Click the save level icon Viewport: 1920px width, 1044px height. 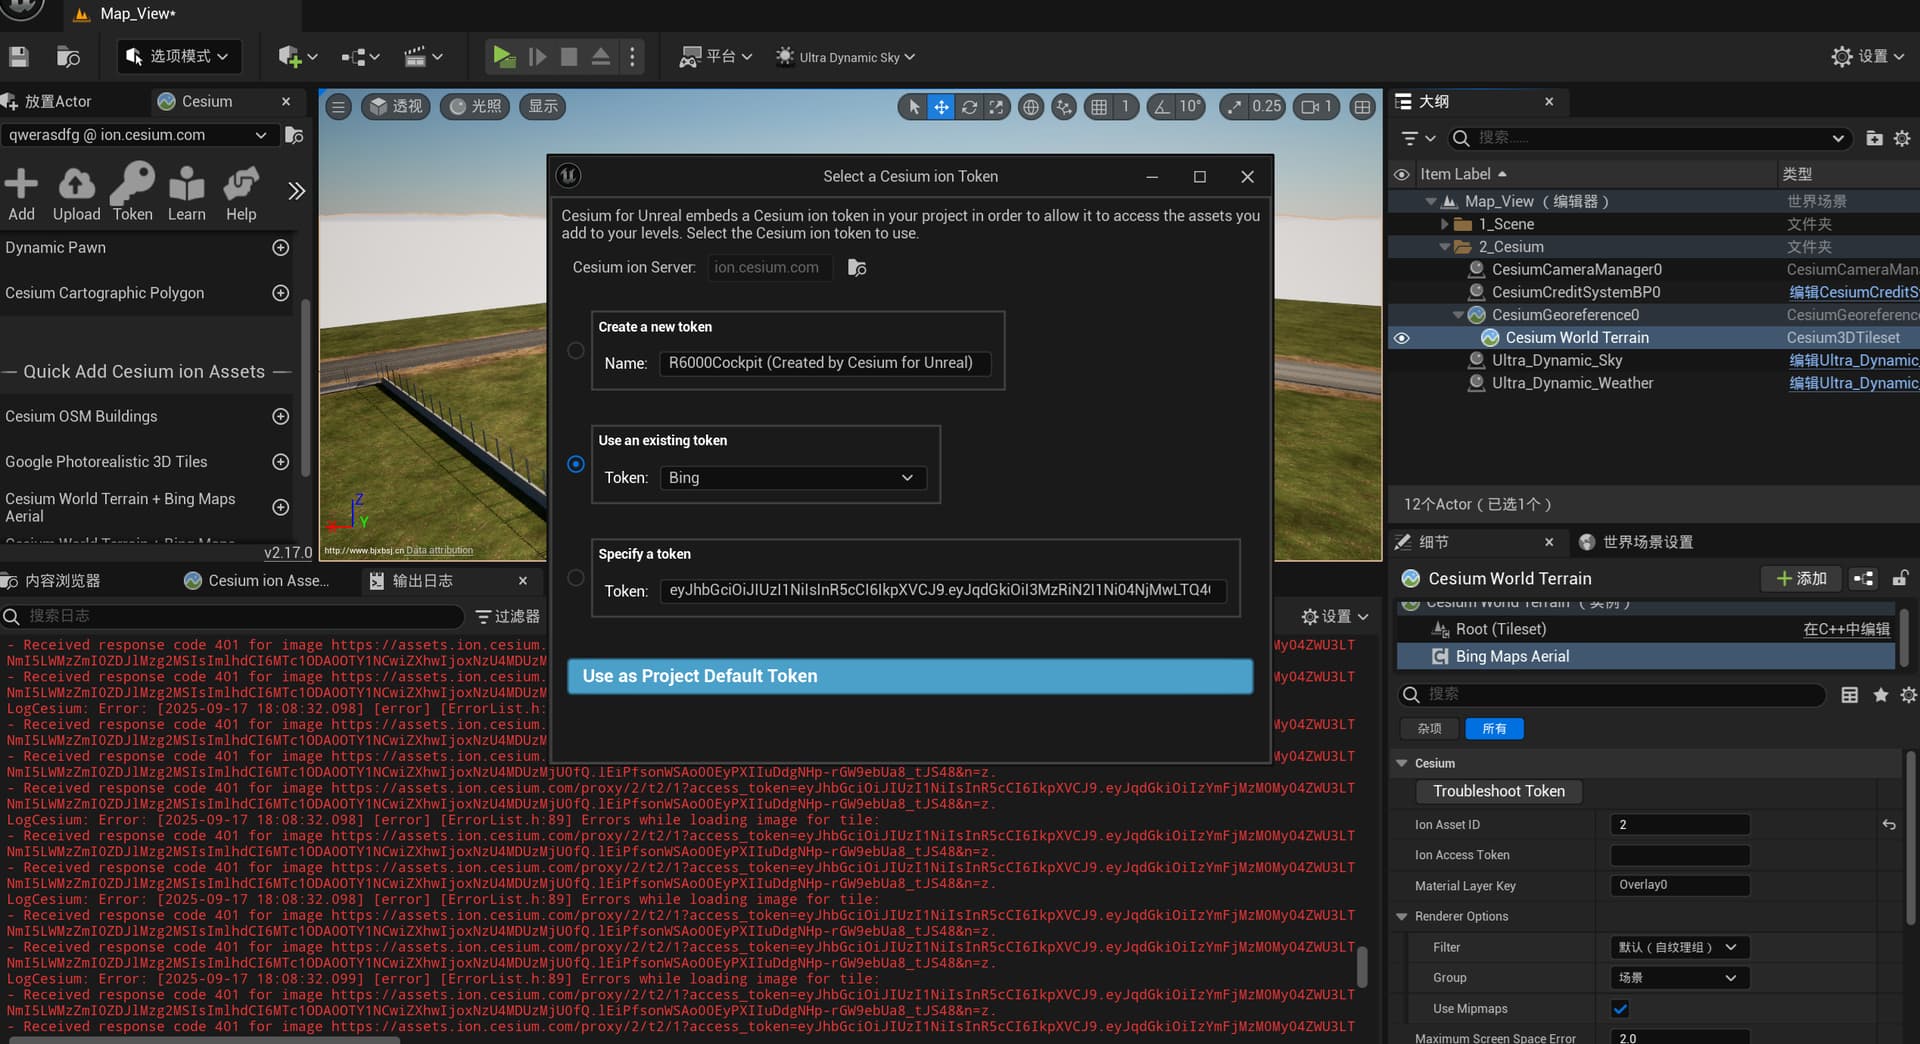click(18, 57)
